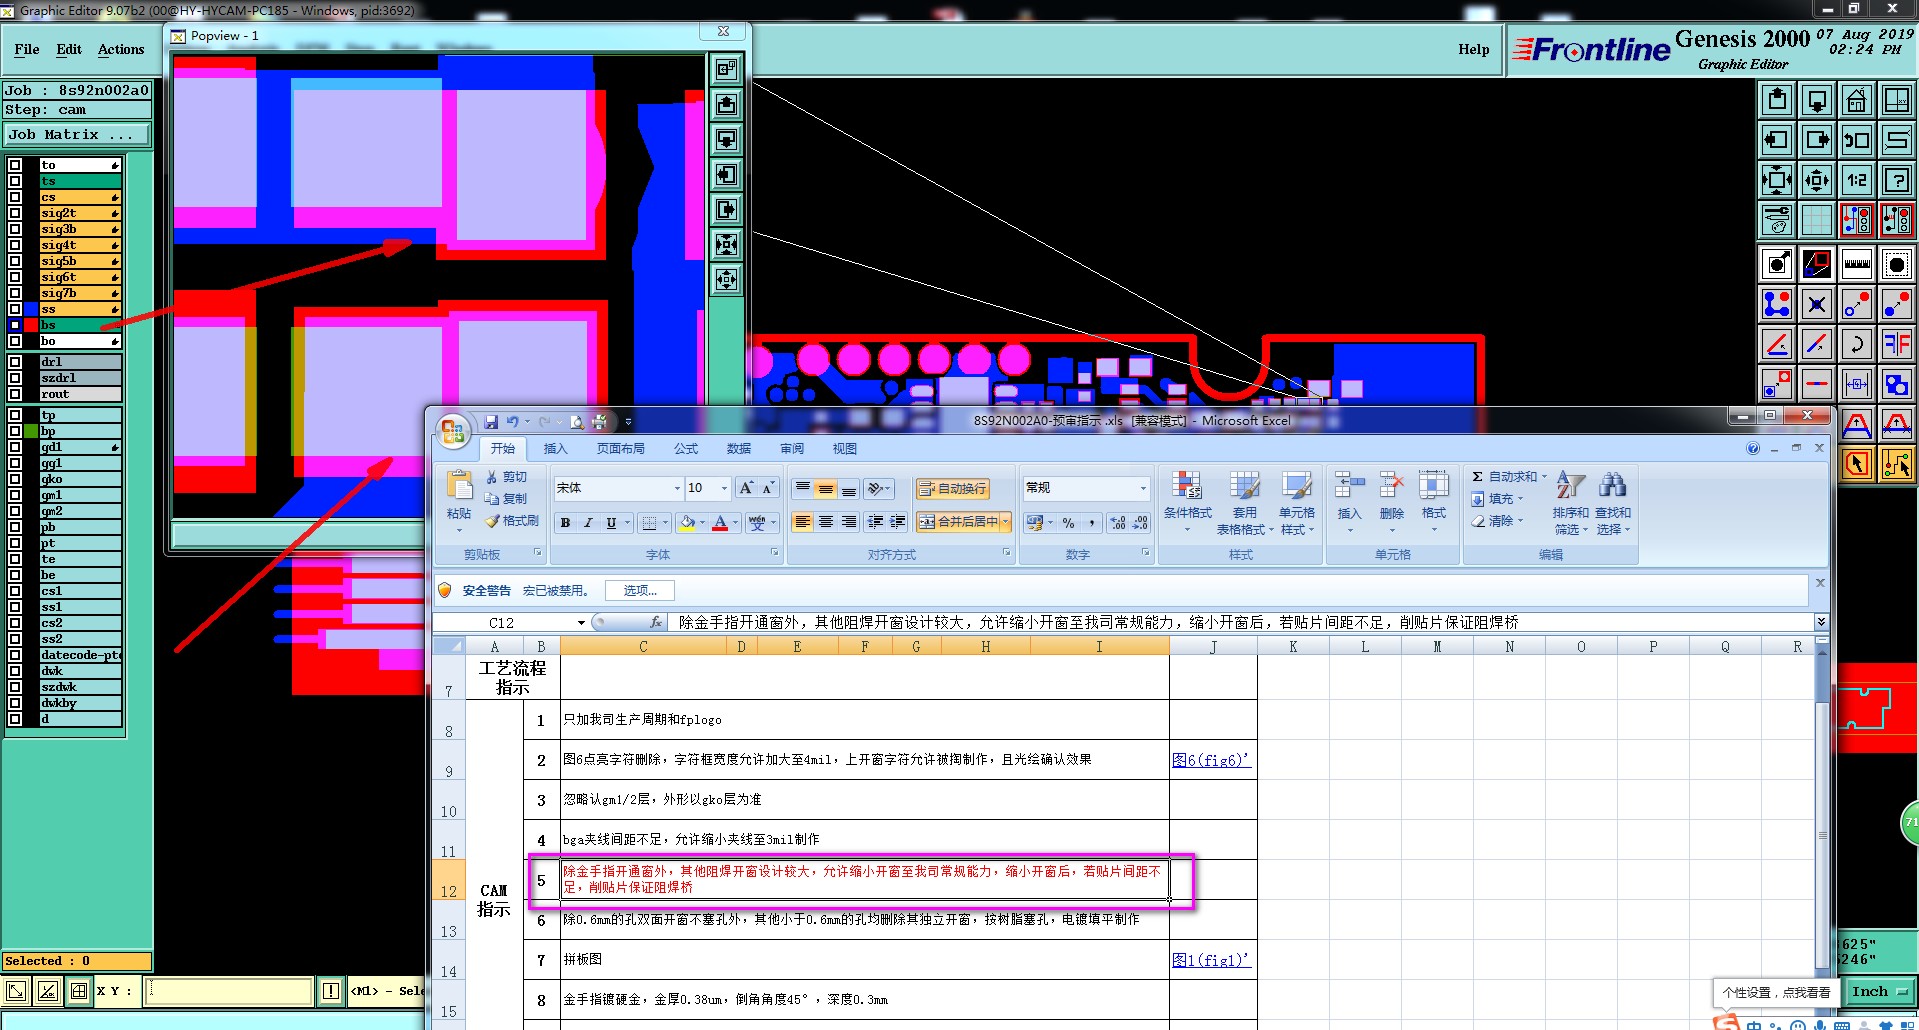Open hyperlink 图1(fig1)'
Screen dimensions: 1919x1030
click(1210, 960)
